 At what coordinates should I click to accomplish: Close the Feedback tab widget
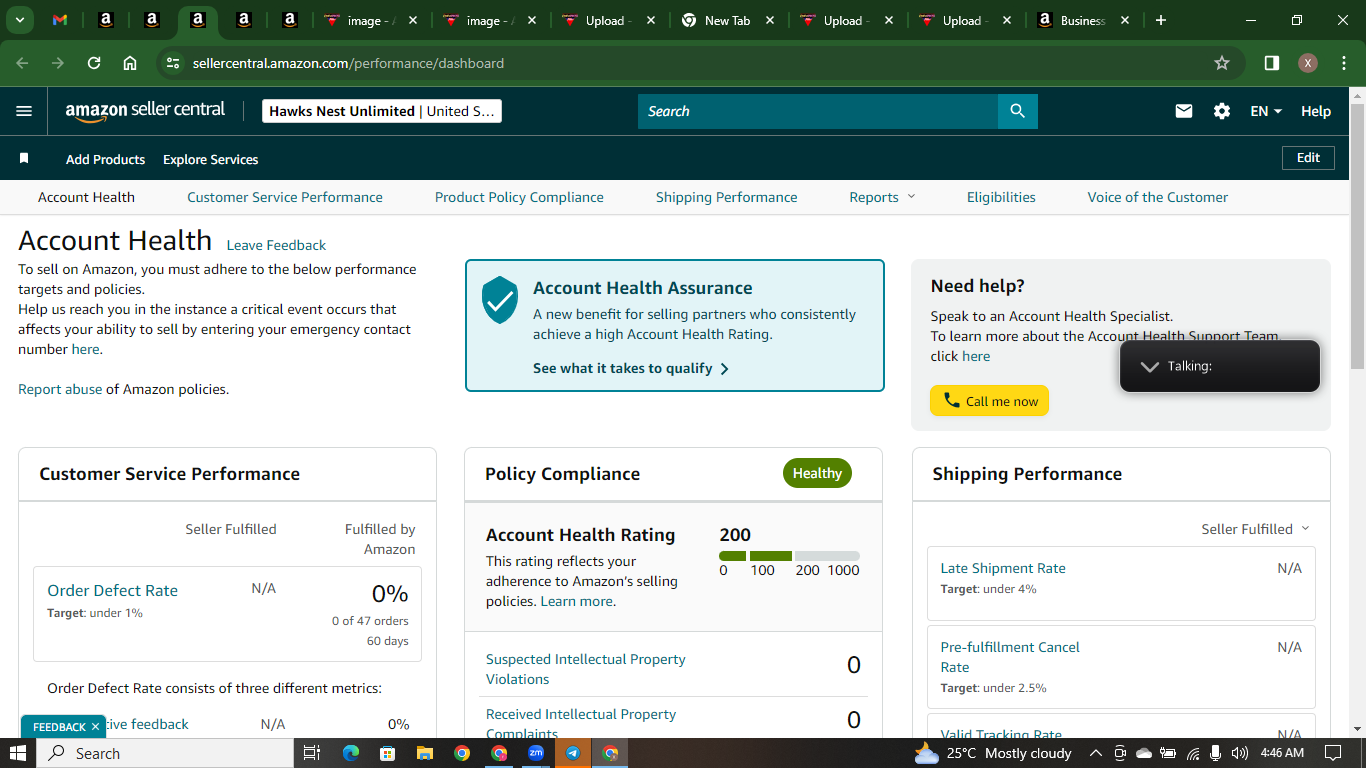pyautogui.click(x=95, y=727)
